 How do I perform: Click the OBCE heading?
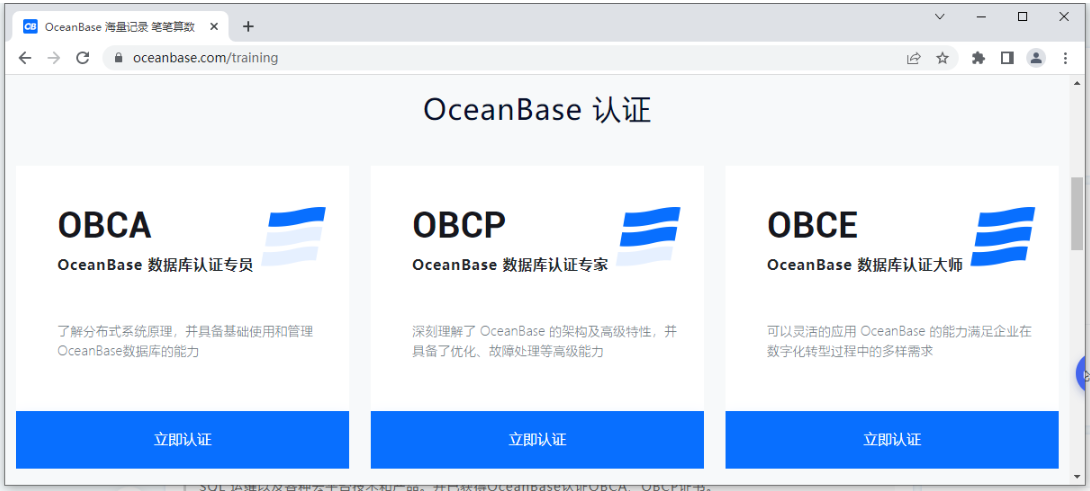[813, 225]
